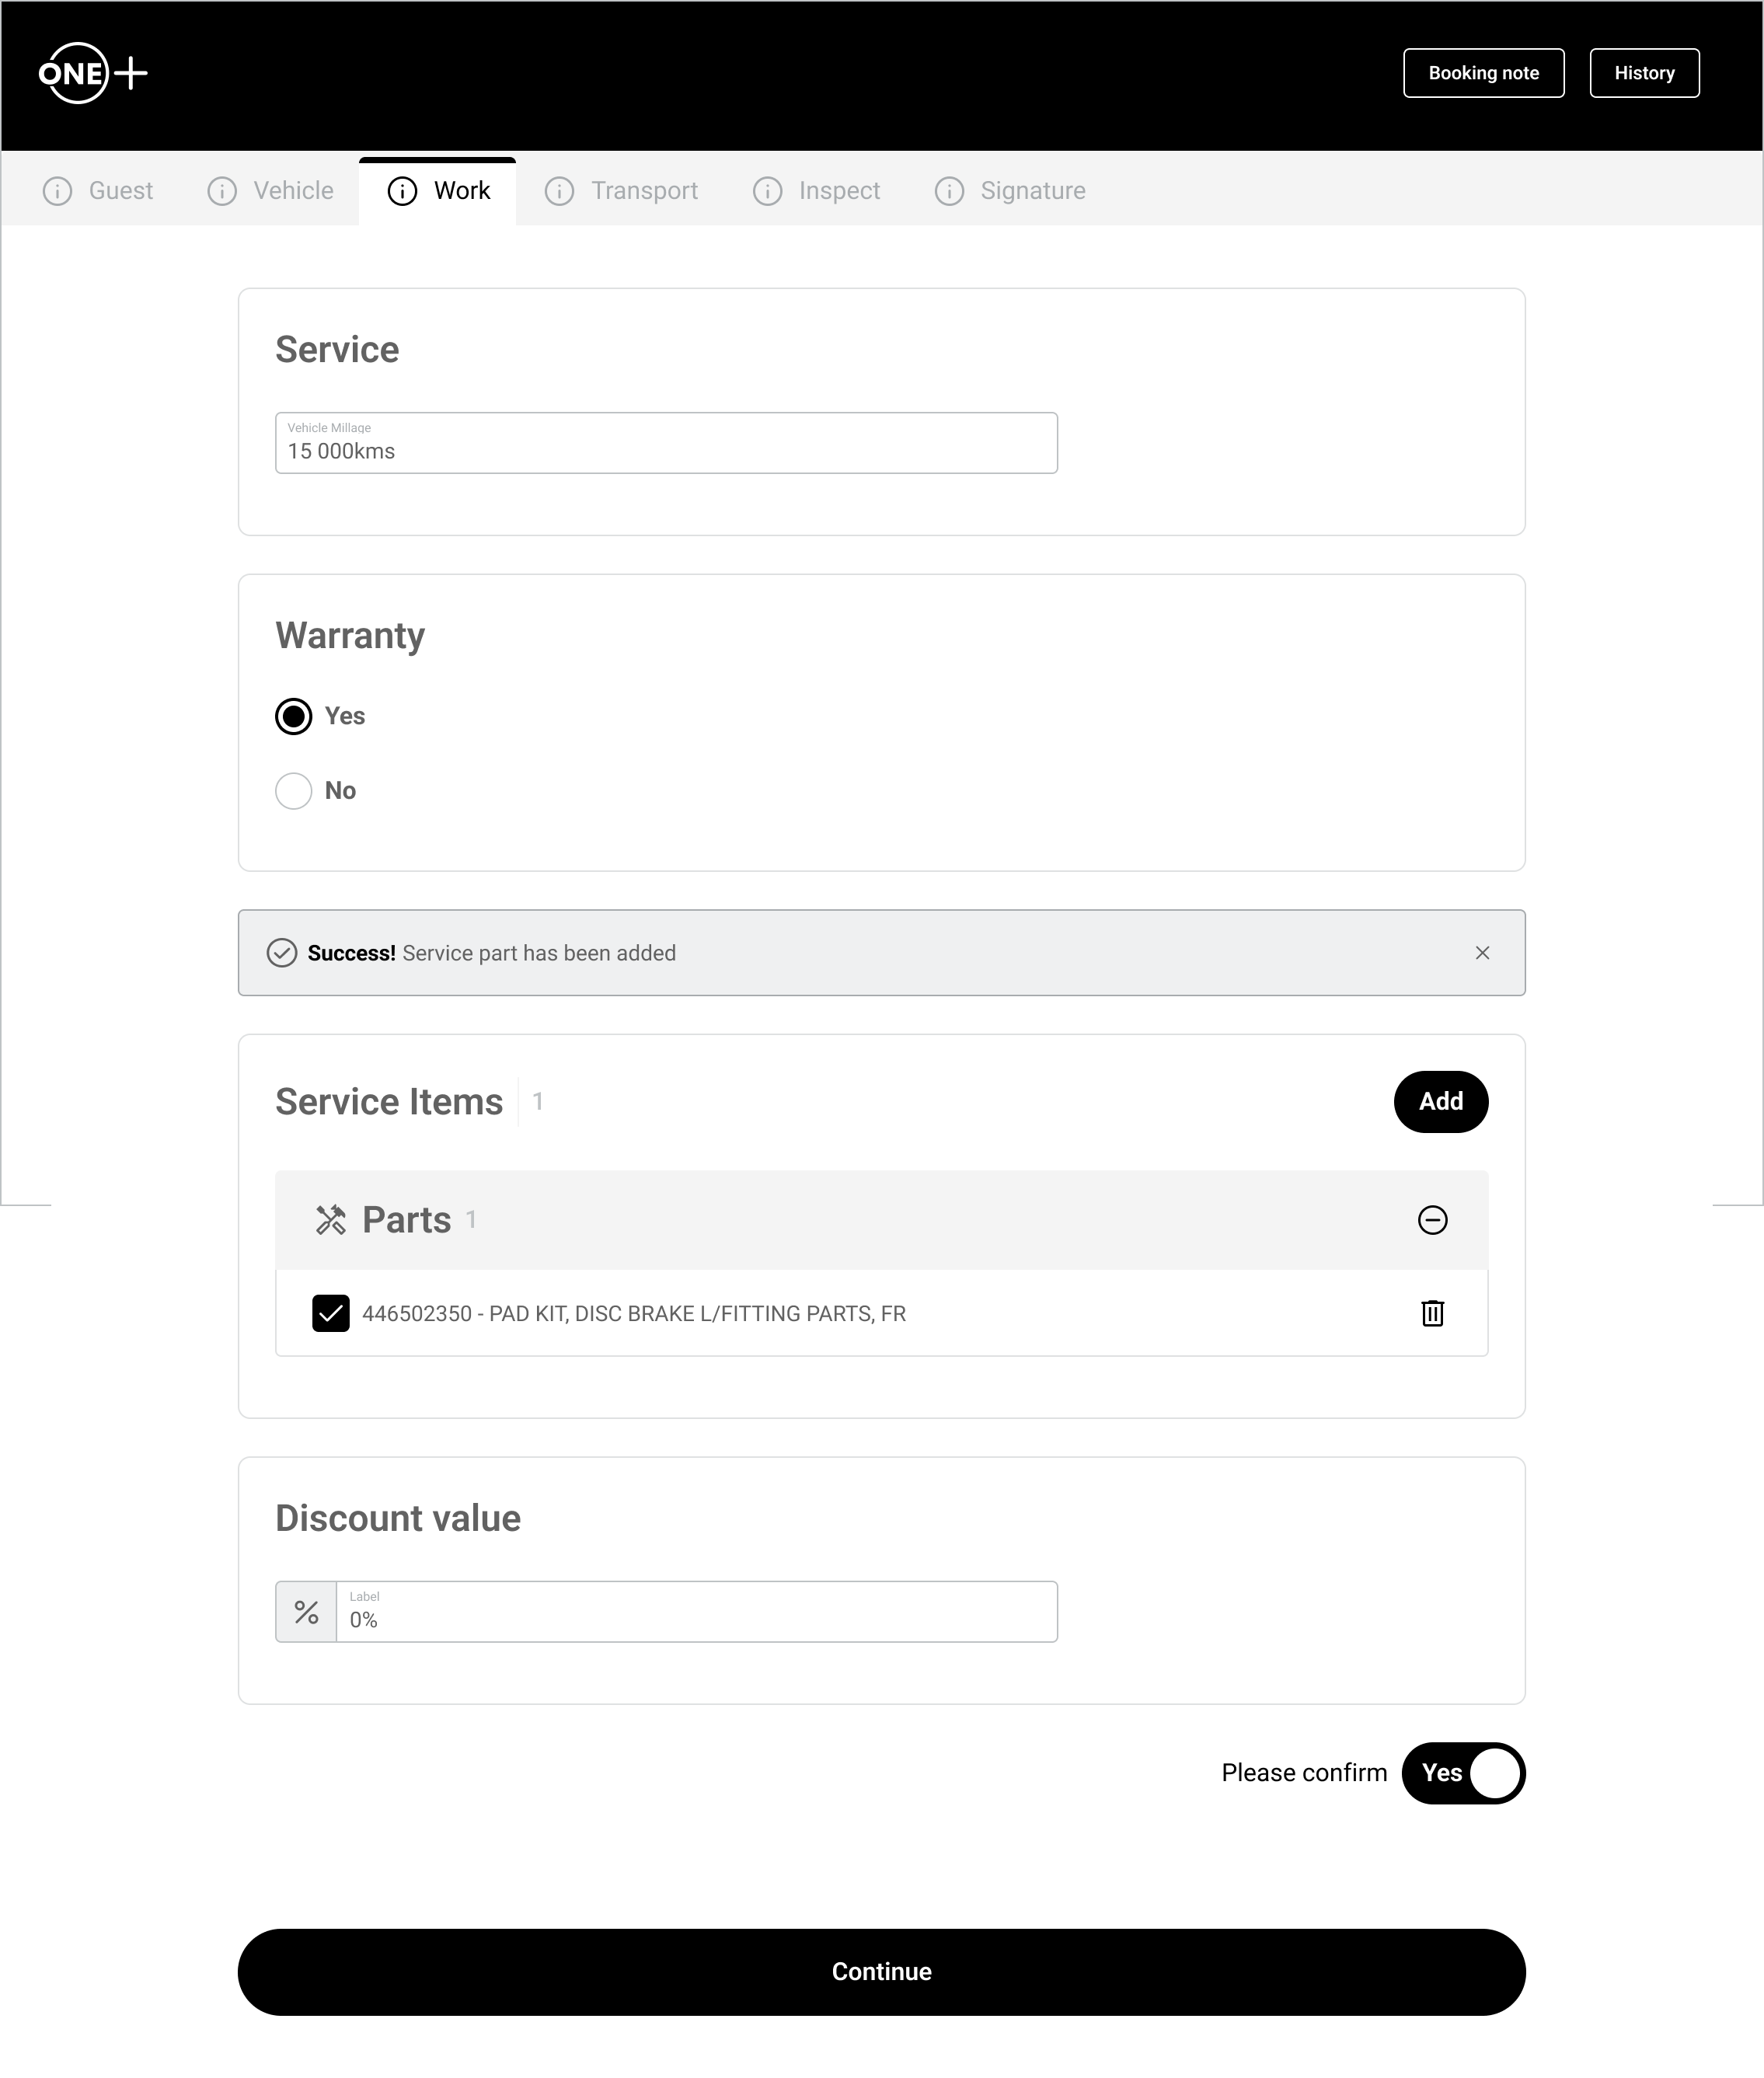
Task: Click the Signature tab info icon
Action: (x=949, y=191)
